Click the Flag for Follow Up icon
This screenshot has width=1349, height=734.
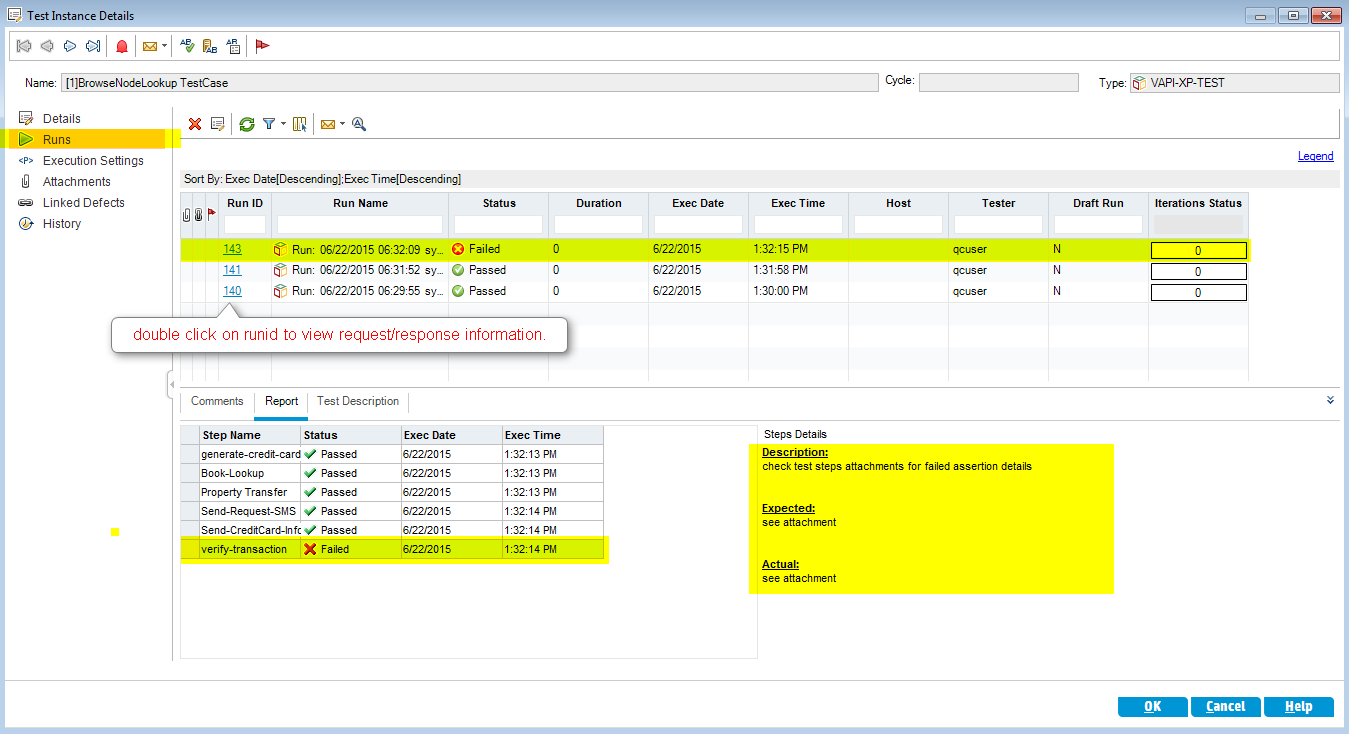click(262, 46)
